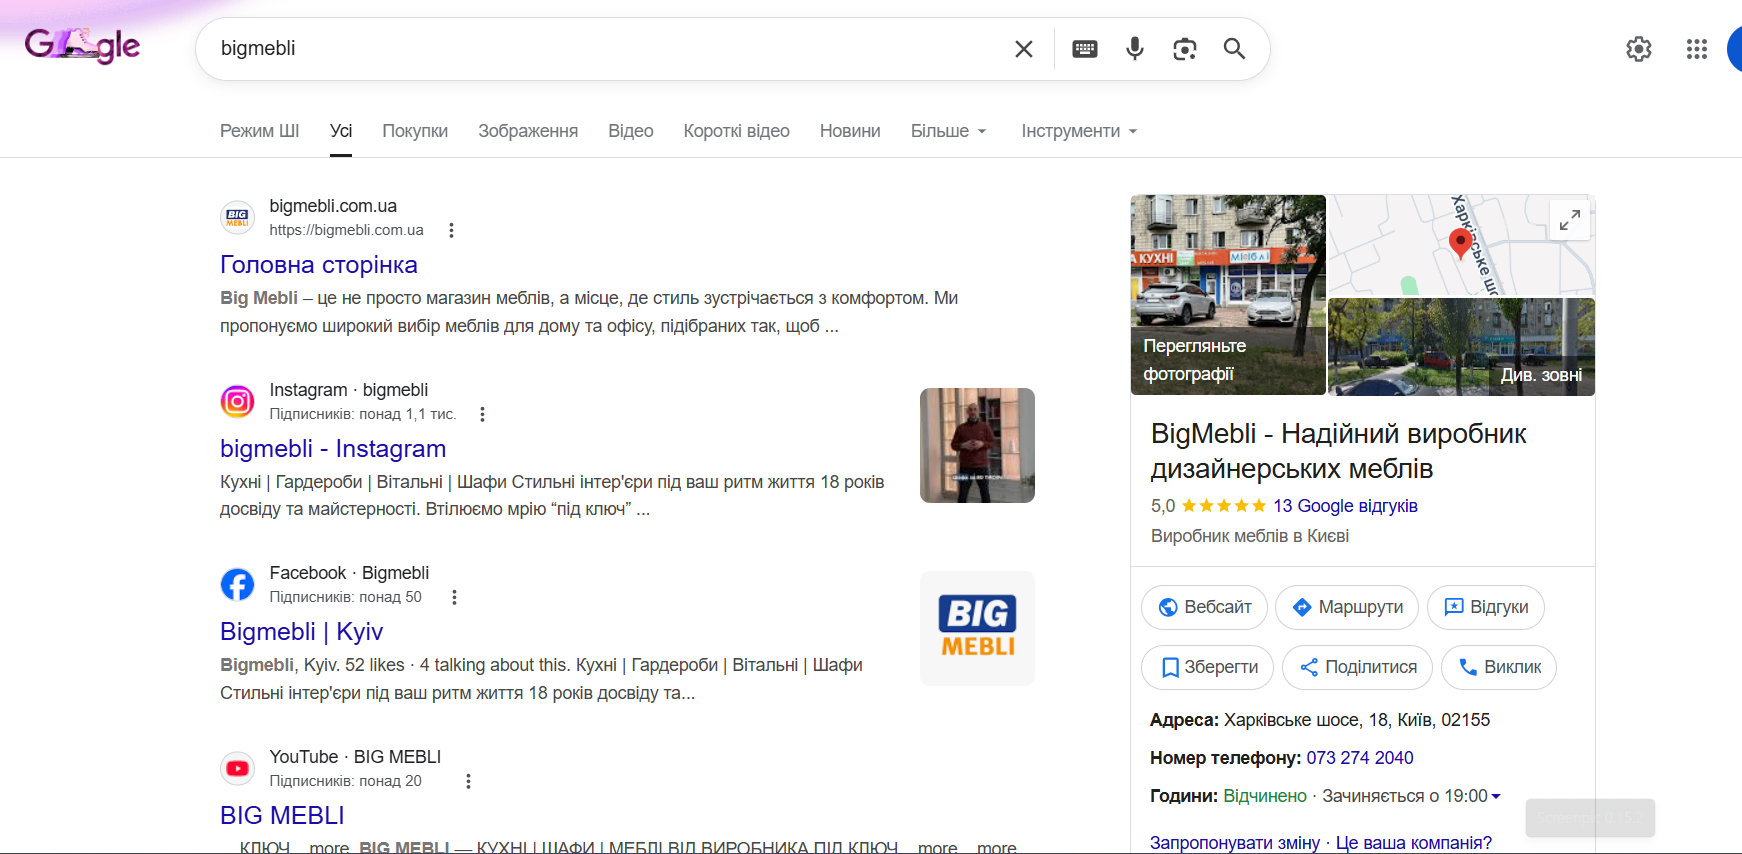Image resolution: width=1742 pixels, height=854 pixels.
Task: Click the Зберегти save button
Action: [x=1208, y=667]
